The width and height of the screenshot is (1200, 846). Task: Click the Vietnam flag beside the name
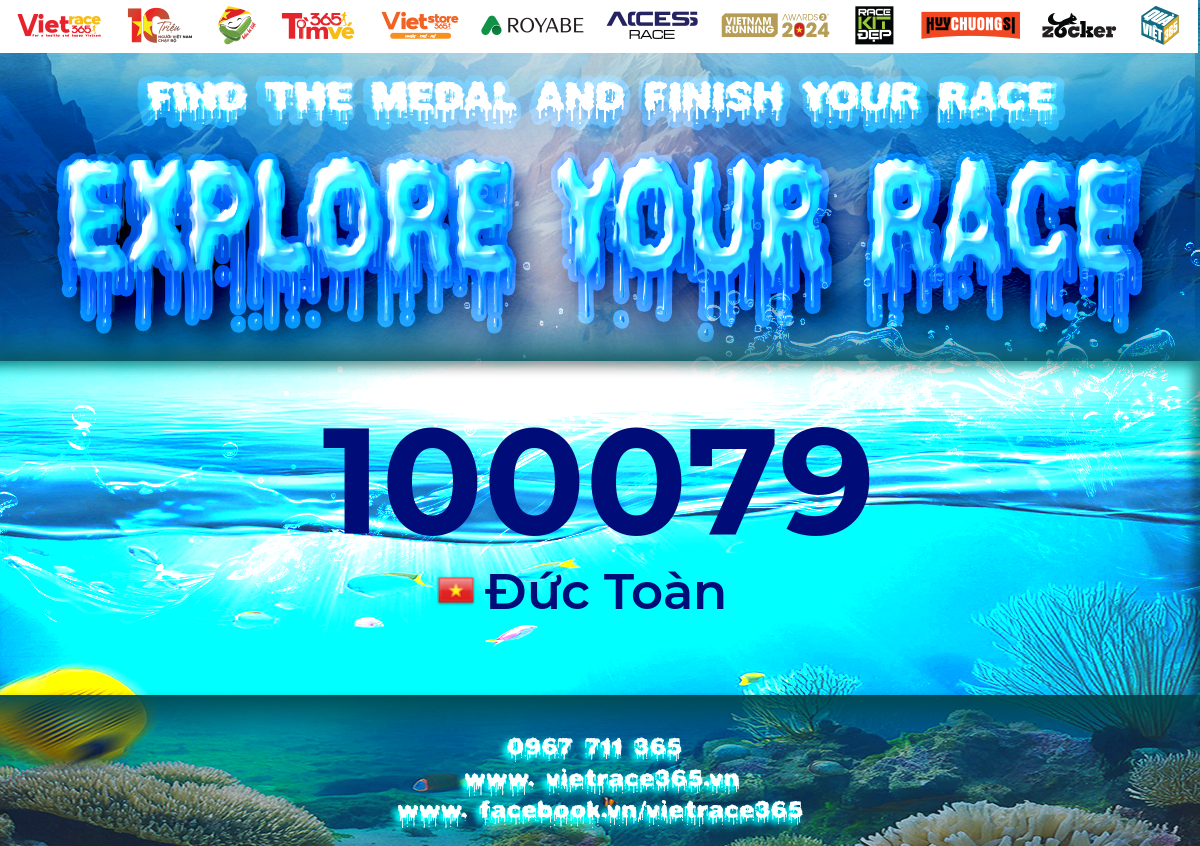[x=456, y=591]
